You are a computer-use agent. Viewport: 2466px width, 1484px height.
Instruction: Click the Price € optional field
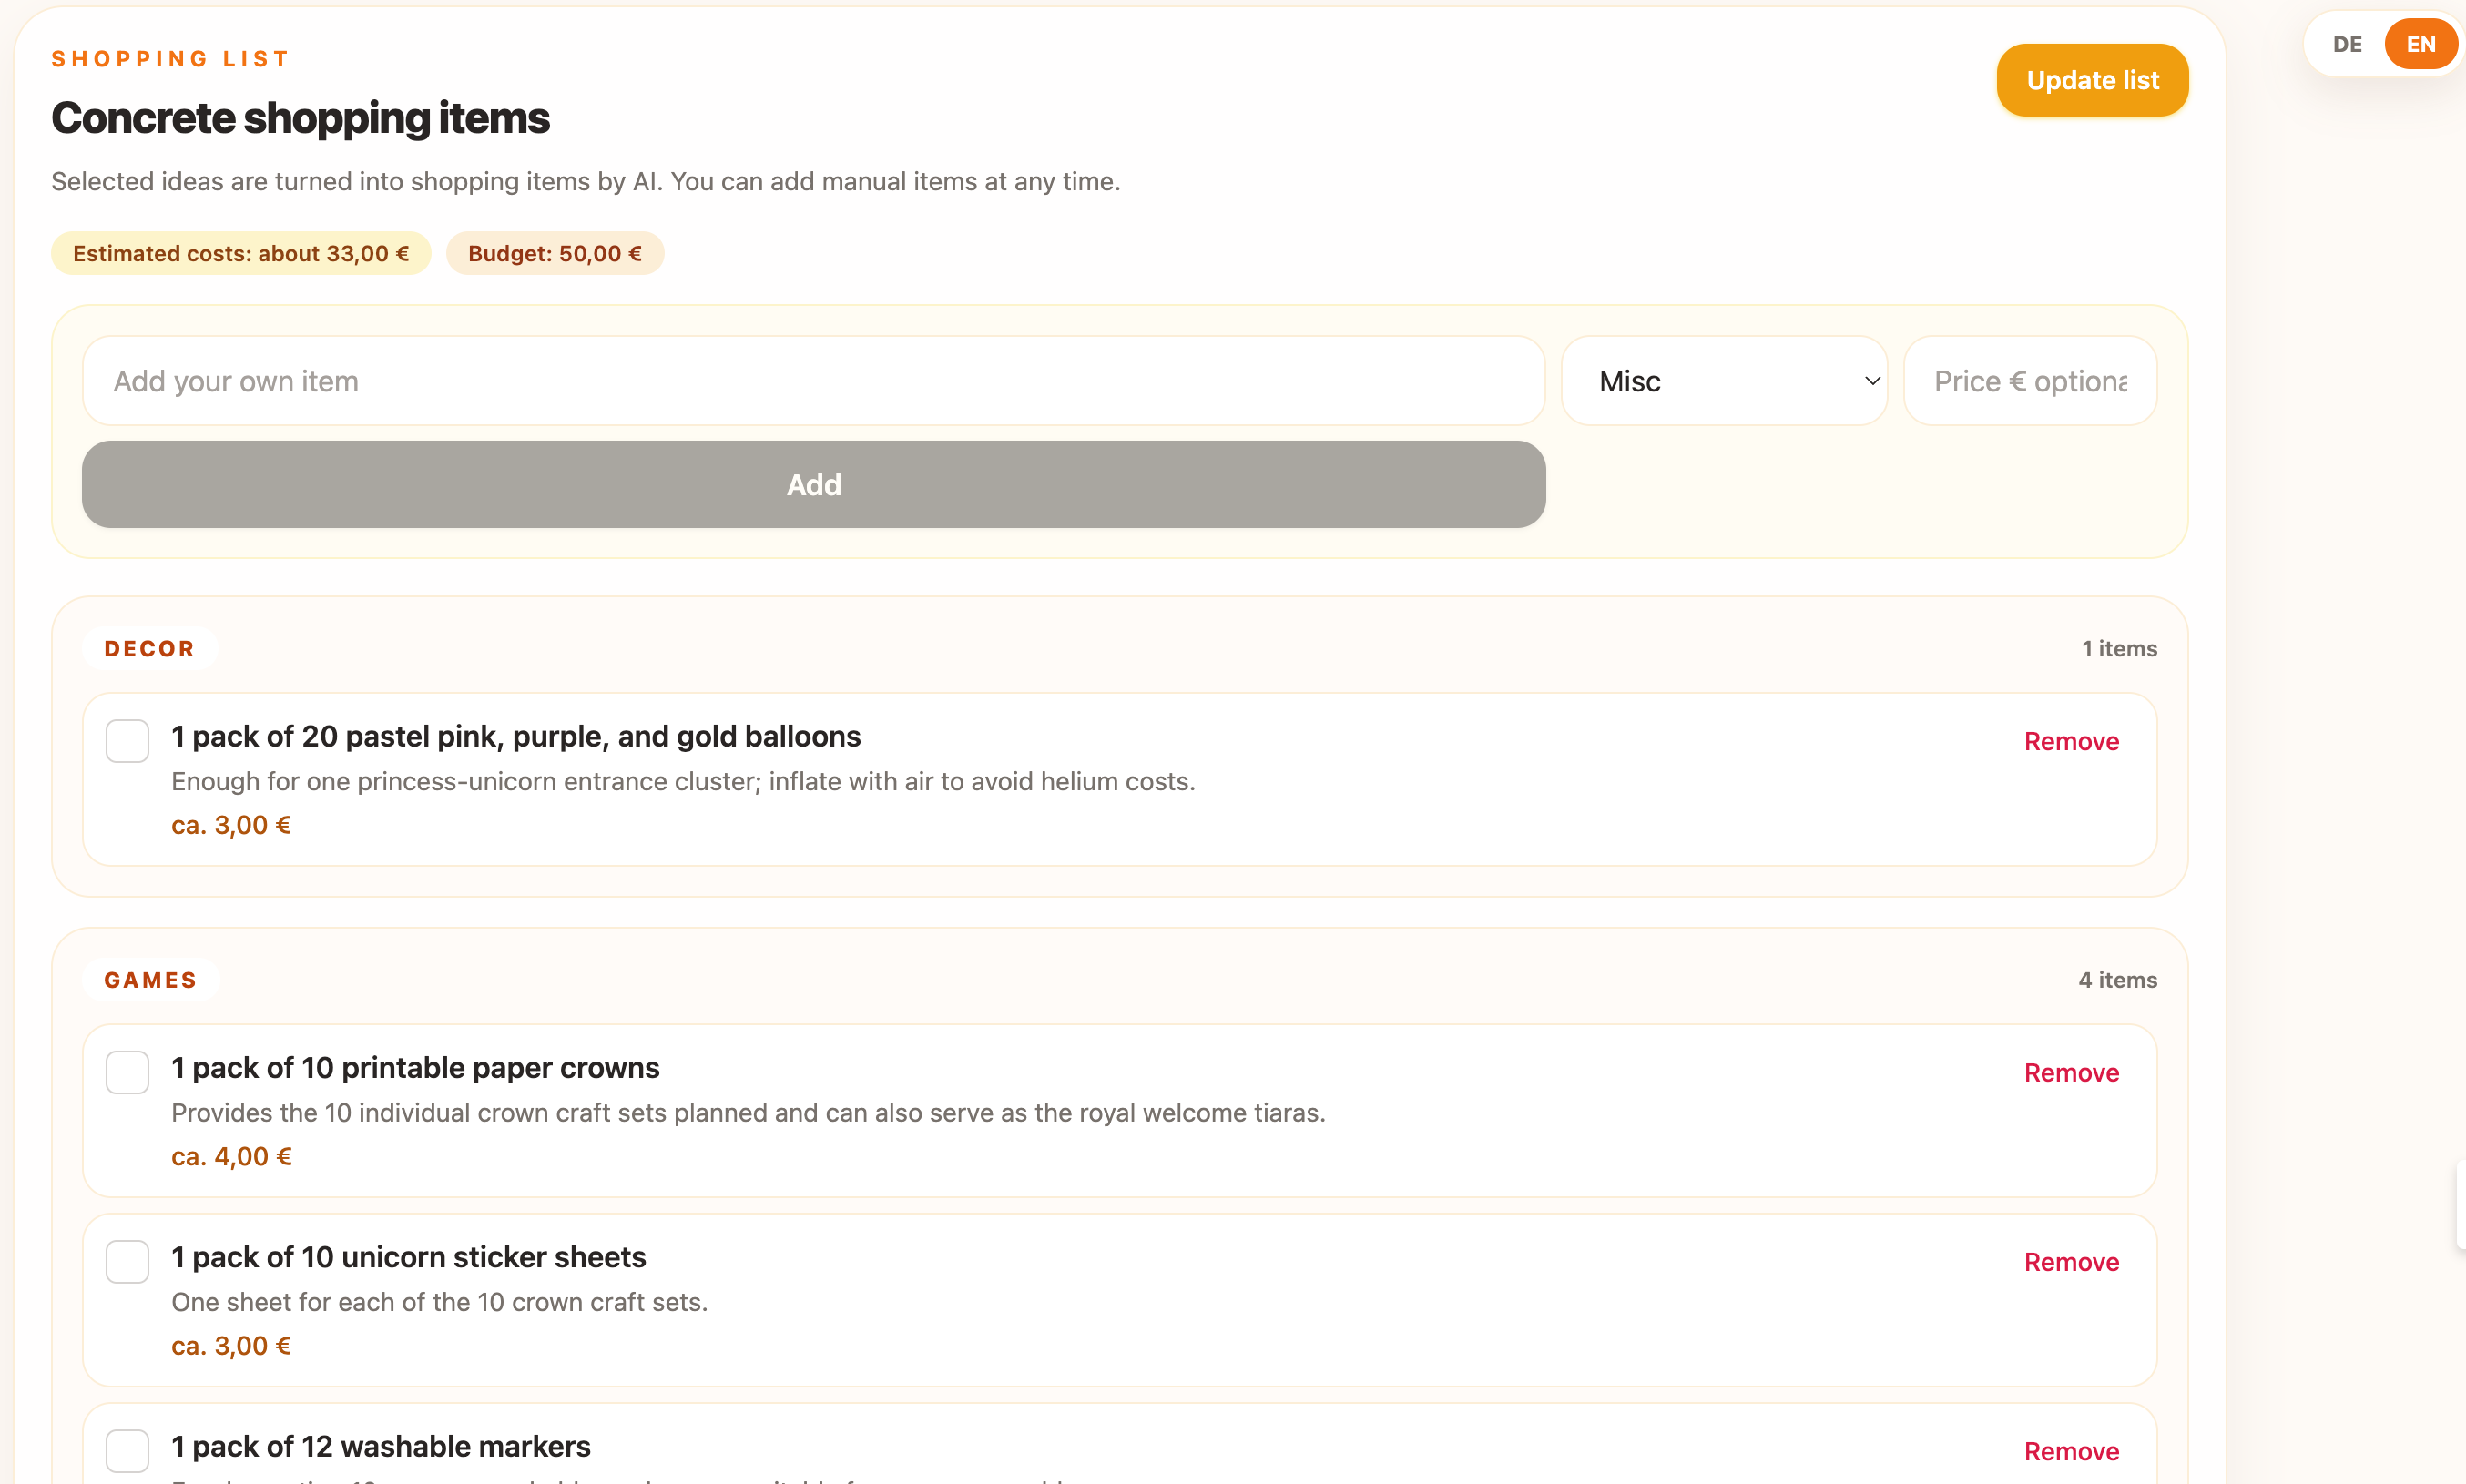pos(2030,381)
